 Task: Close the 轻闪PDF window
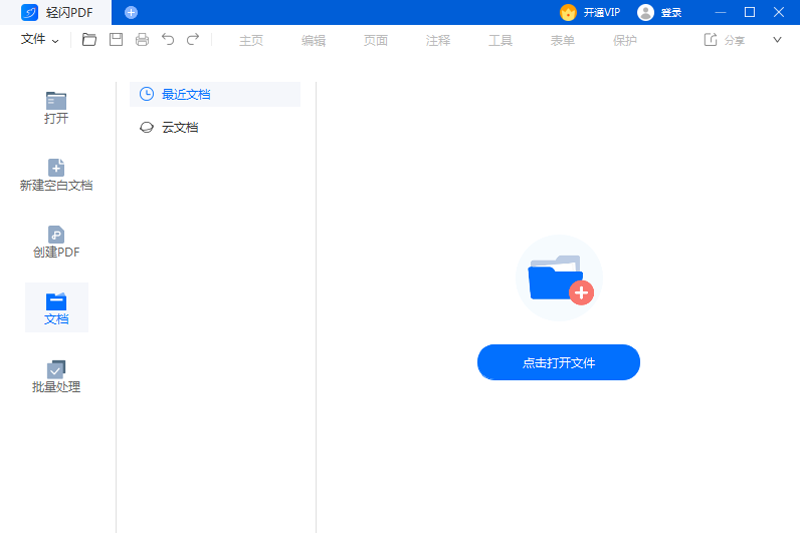click(779, 12)
